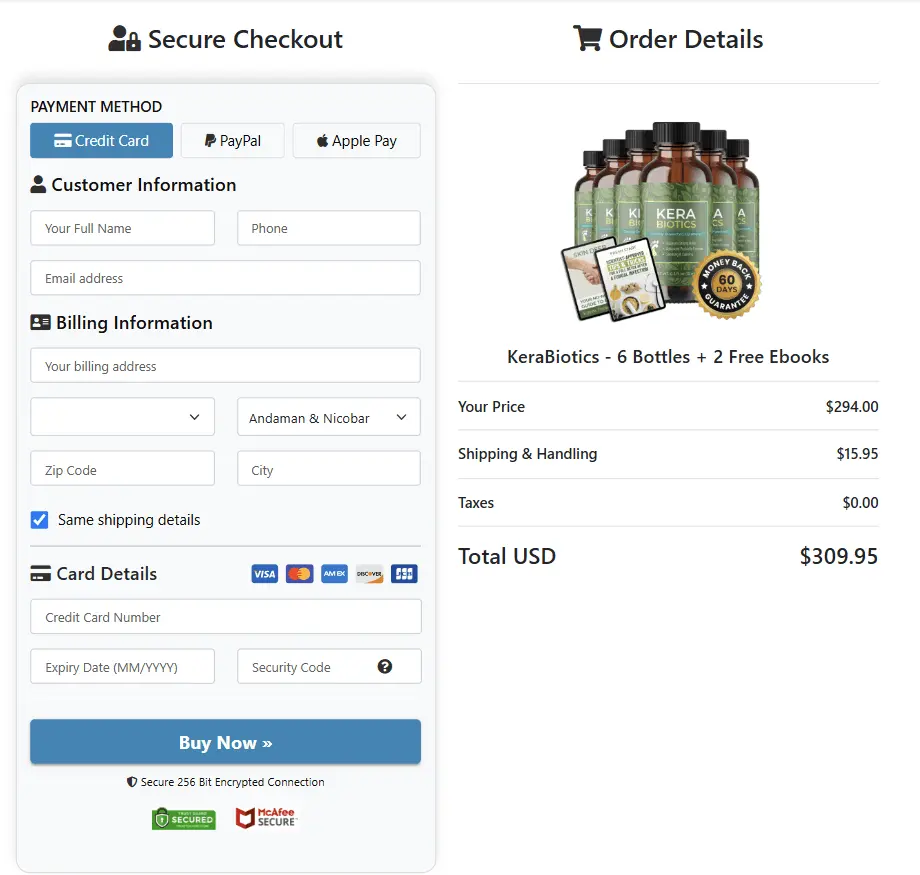Click the Visa card icon
Screen dimensions: 920x875
pyautogui.click(x=264, y=574)
